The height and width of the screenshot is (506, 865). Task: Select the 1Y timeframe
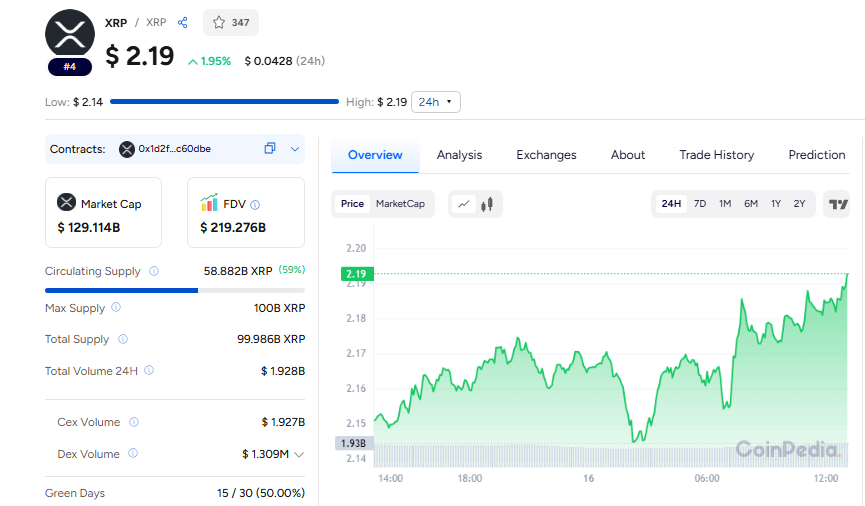(776, 204)
